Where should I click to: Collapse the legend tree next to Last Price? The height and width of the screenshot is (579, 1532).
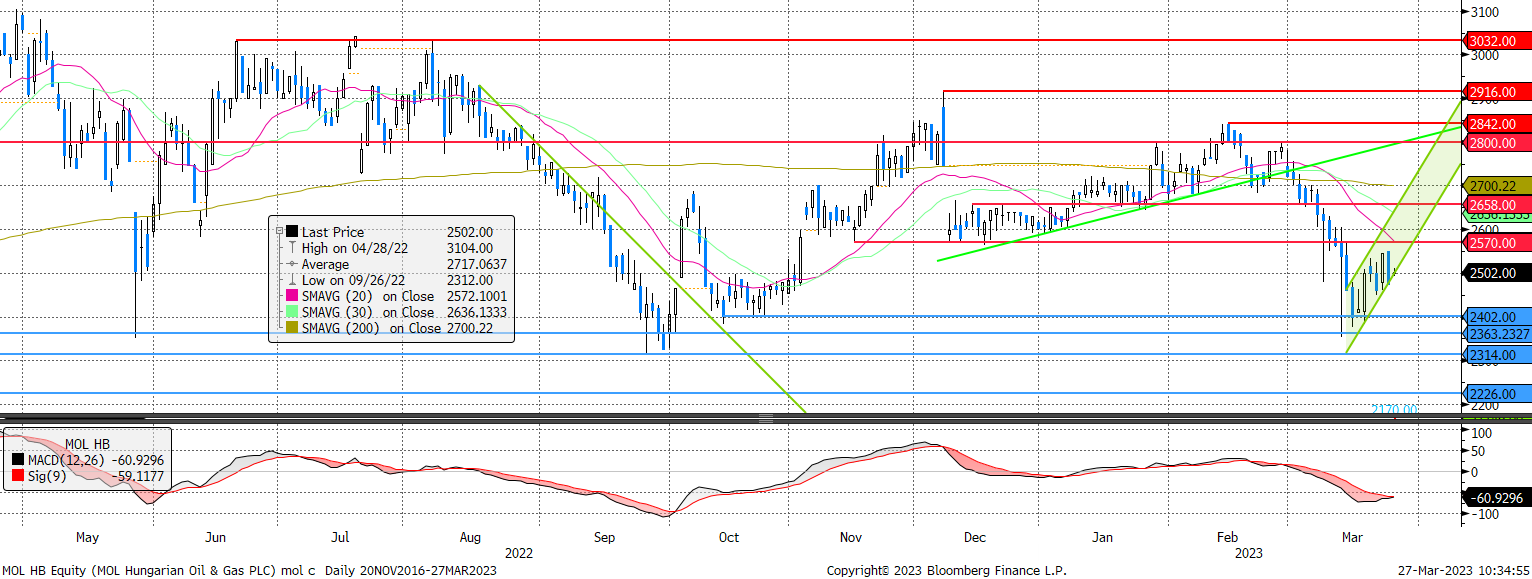click(279, 232)
